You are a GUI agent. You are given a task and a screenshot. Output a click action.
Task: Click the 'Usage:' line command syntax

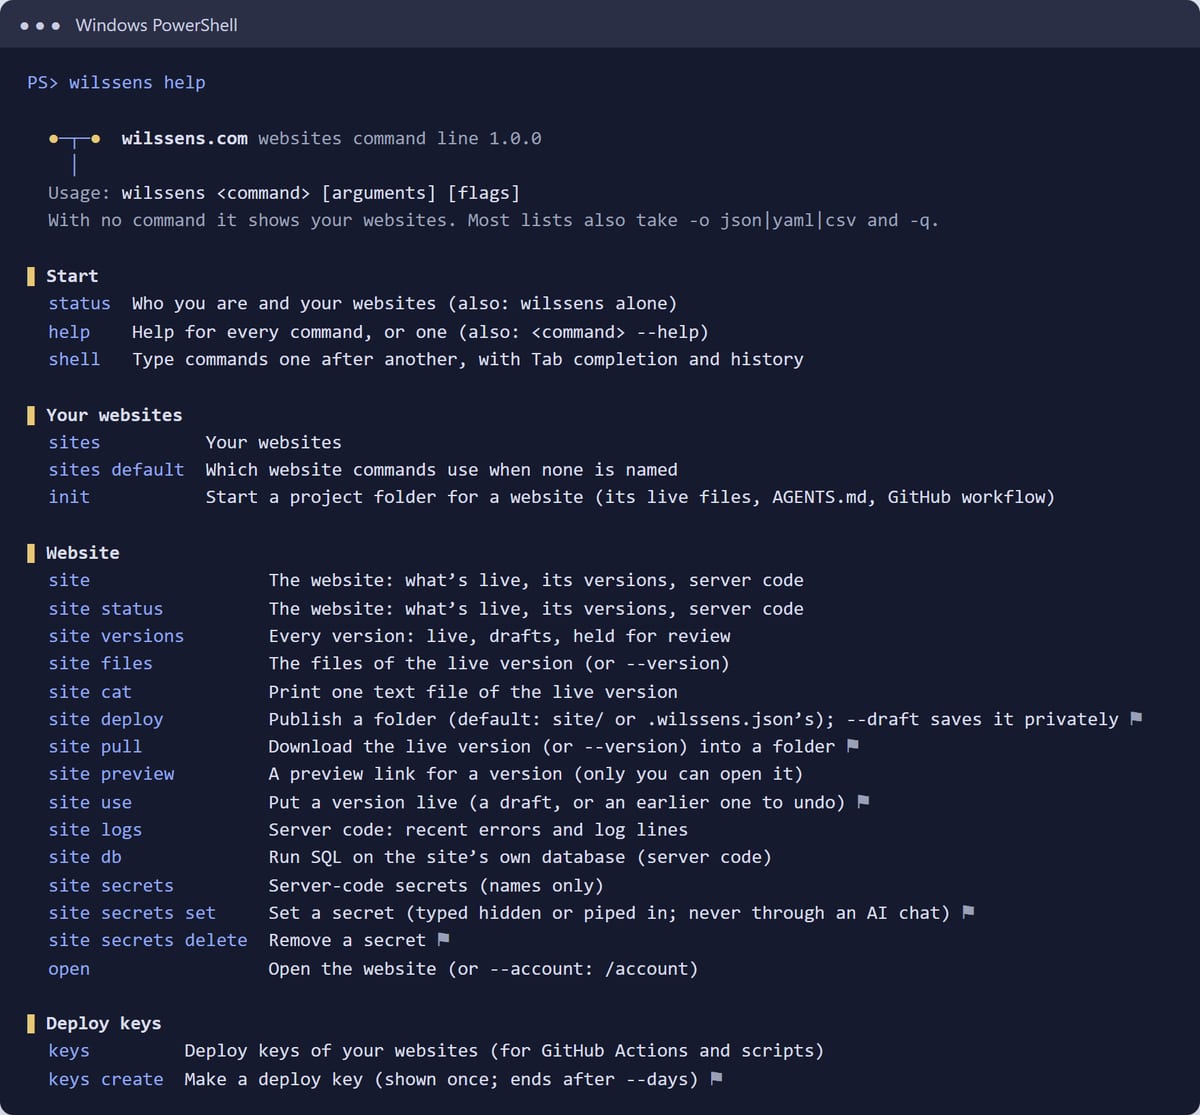pyautogui.click(x=320, y=193)
